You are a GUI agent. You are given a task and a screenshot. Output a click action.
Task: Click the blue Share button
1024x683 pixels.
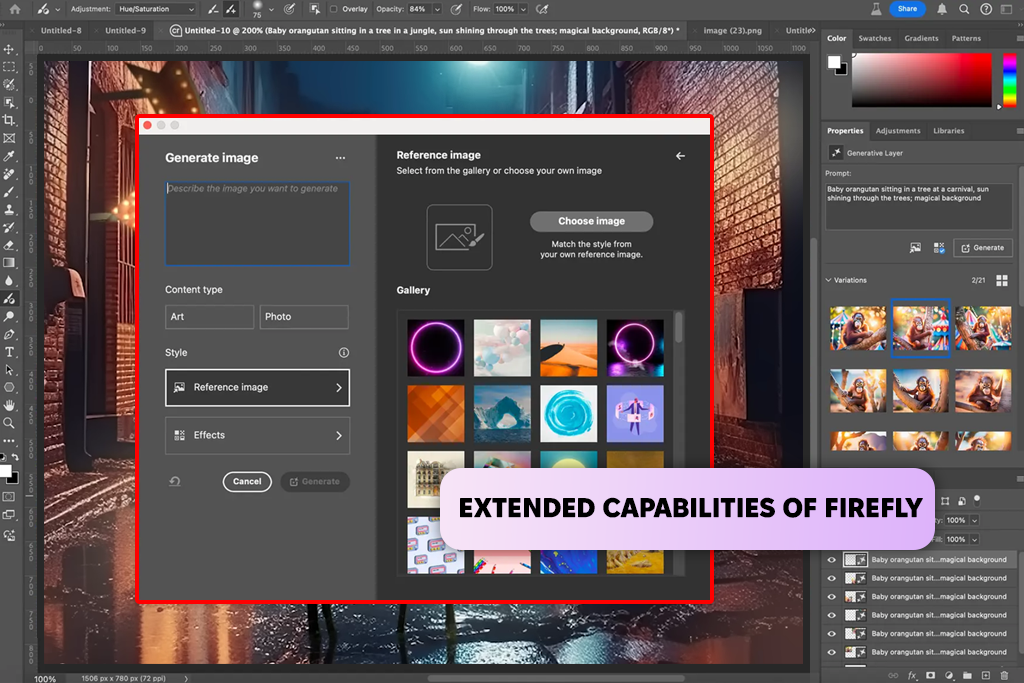point(907,9)
